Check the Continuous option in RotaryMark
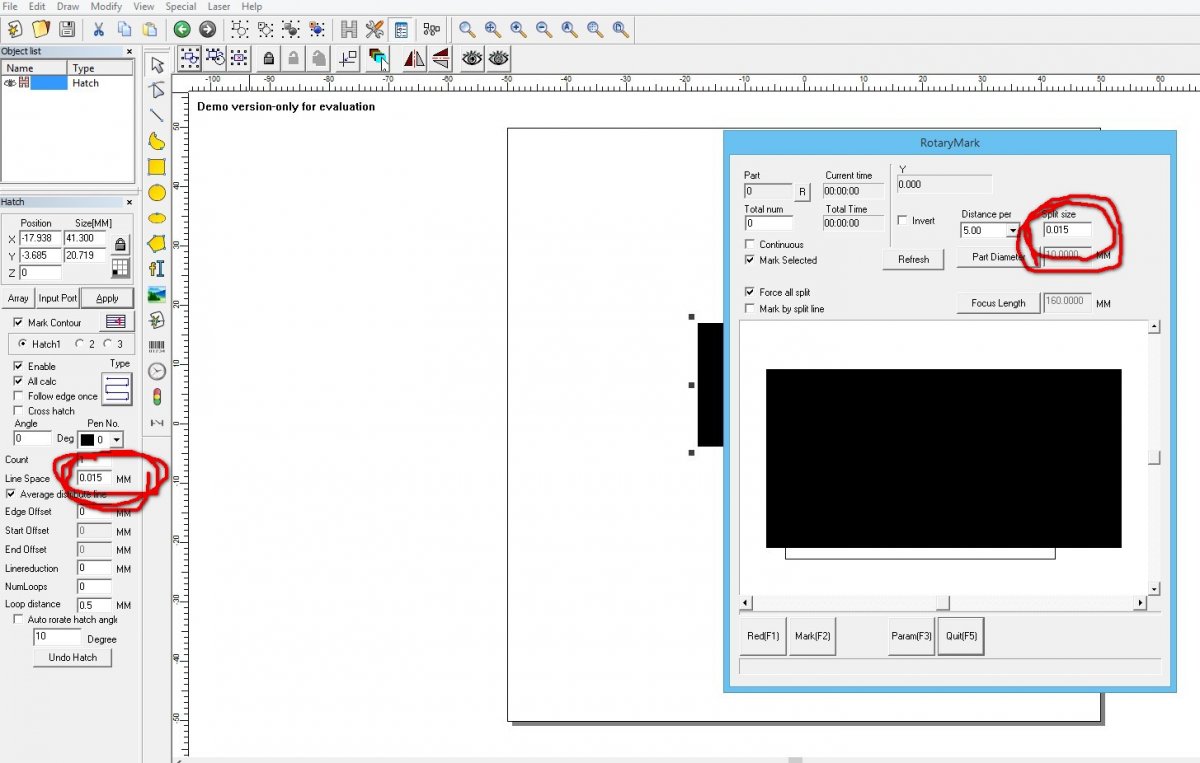1200x763 pixels. coord(751,244)
